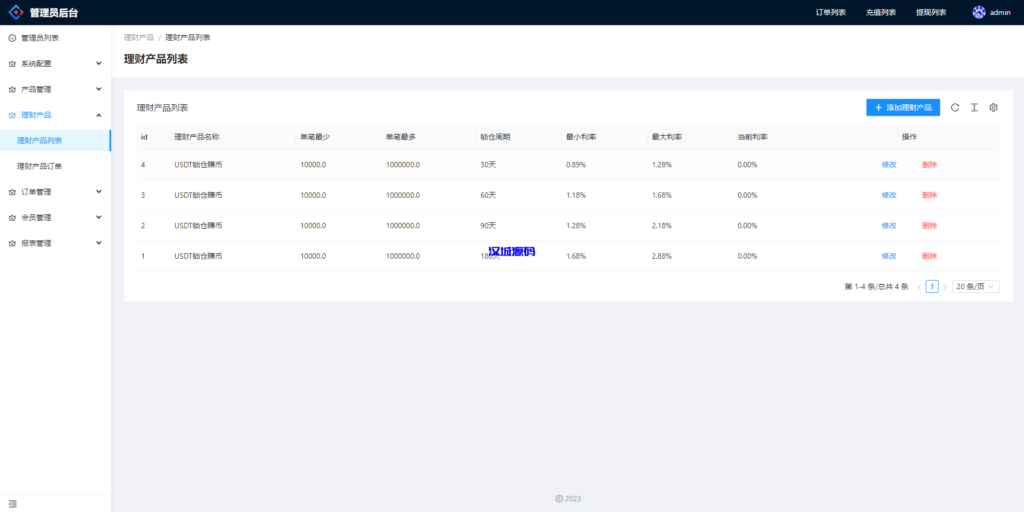Click 修改 for the 30天 product row

tap(889, 165)
